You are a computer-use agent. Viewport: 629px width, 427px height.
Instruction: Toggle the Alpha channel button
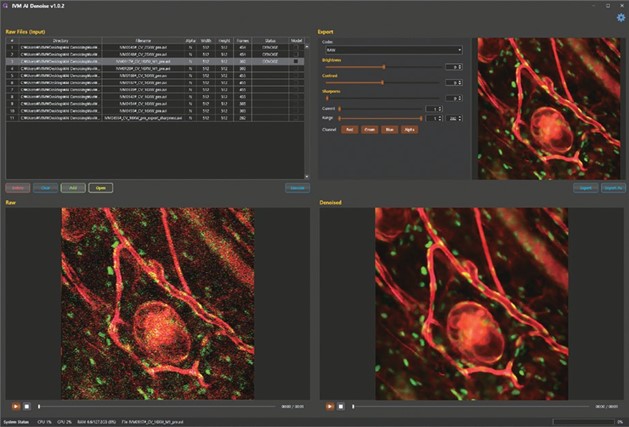410,129
